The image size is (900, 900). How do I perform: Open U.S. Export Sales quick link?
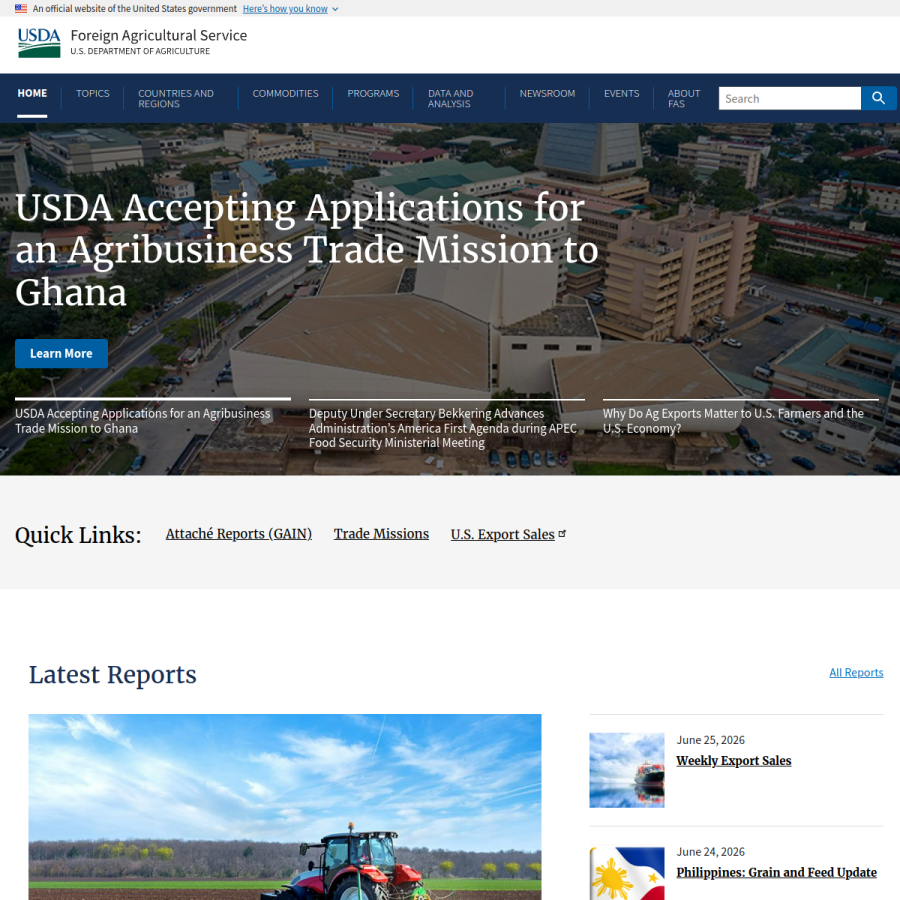click(503, 534)
